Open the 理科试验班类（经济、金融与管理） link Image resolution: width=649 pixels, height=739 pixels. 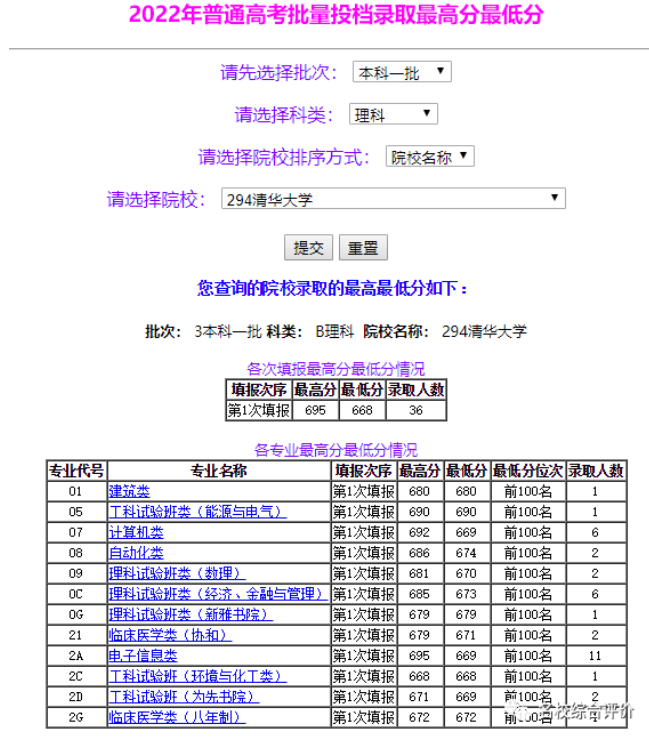pos(218,594)
